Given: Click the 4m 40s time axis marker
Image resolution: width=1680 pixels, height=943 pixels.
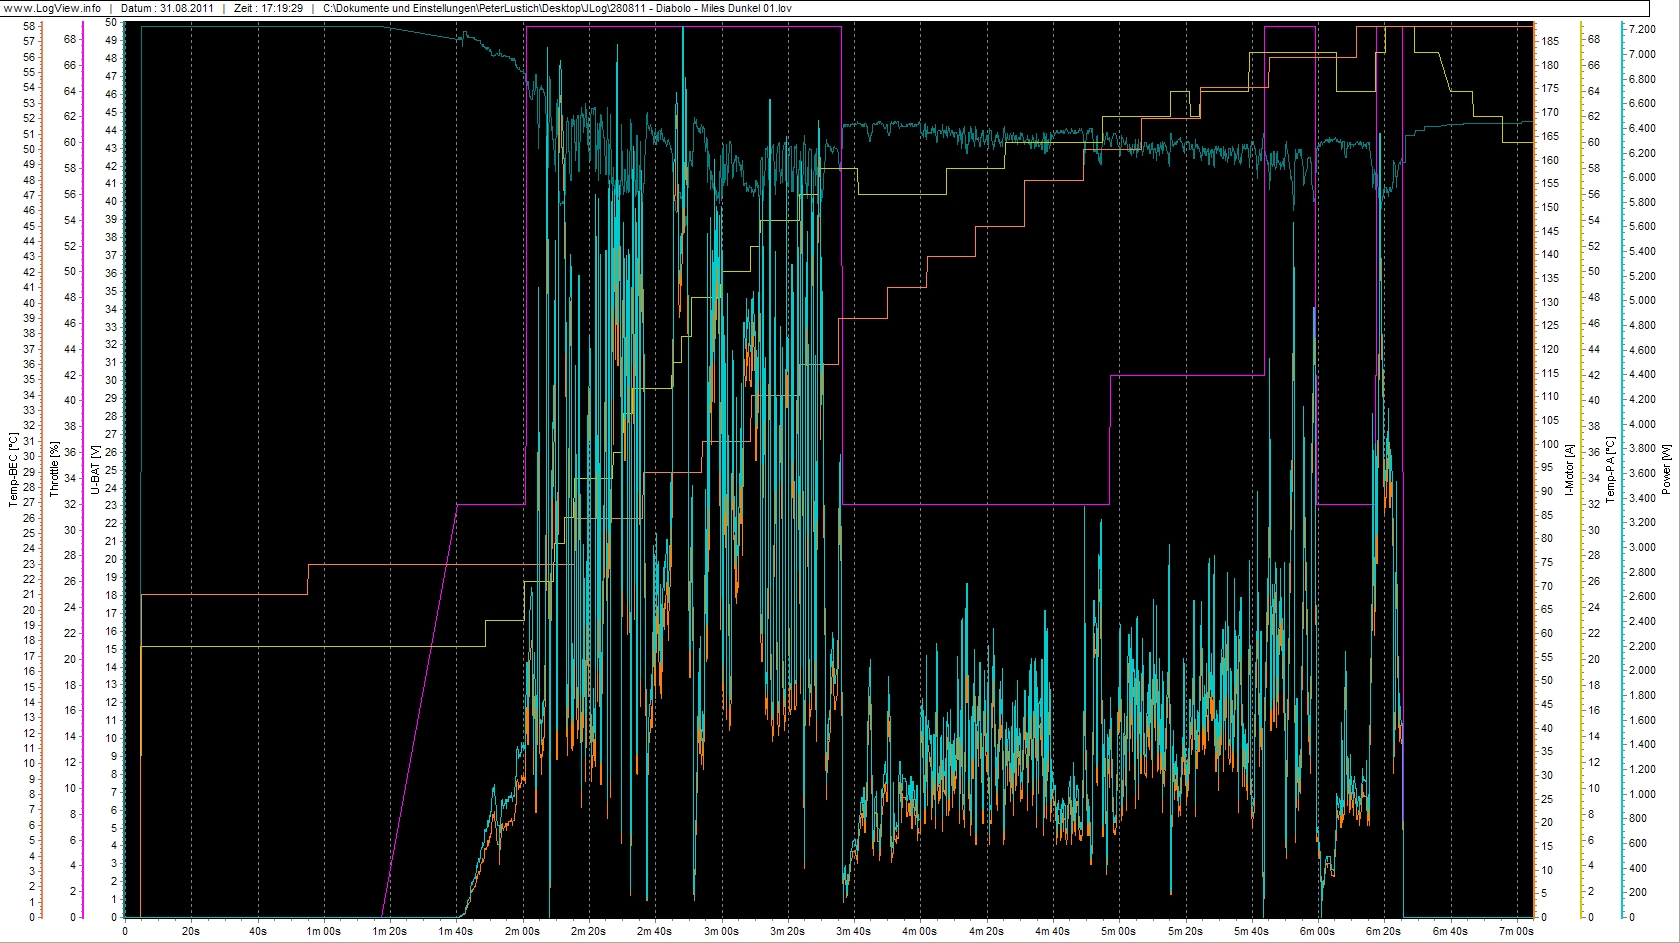Looking at the screenshot, I should tap(1052, 931).
